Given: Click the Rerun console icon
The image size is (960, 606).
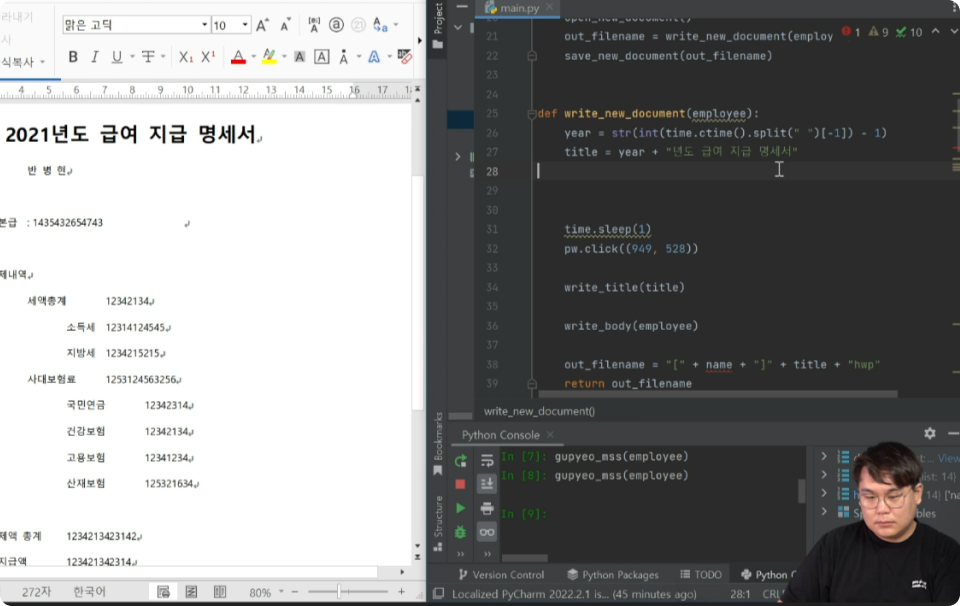Looking at the screenshot, I should (x=460, y=461).
